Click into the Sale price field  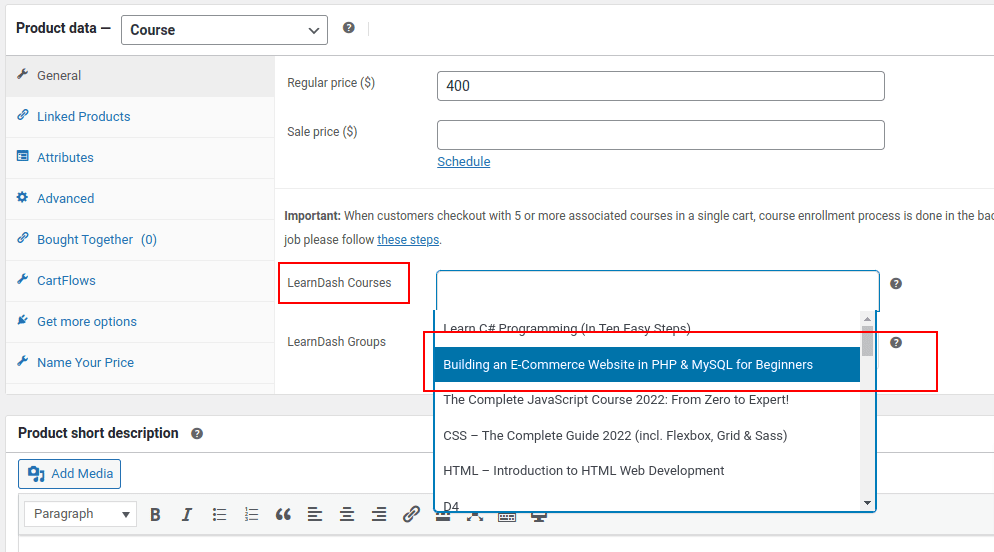660,135
